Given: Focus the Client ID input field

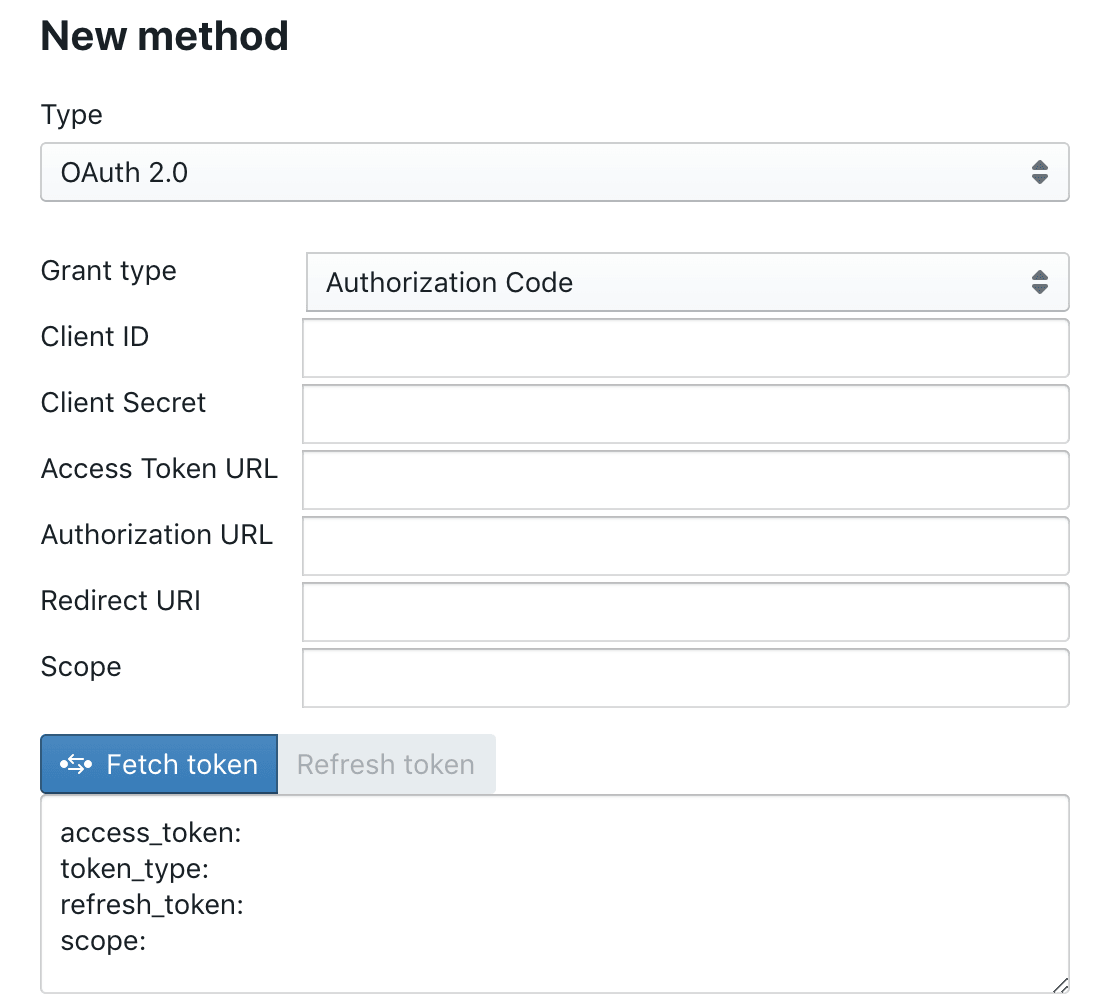Looking at the screenshot, I should (685, 348).
